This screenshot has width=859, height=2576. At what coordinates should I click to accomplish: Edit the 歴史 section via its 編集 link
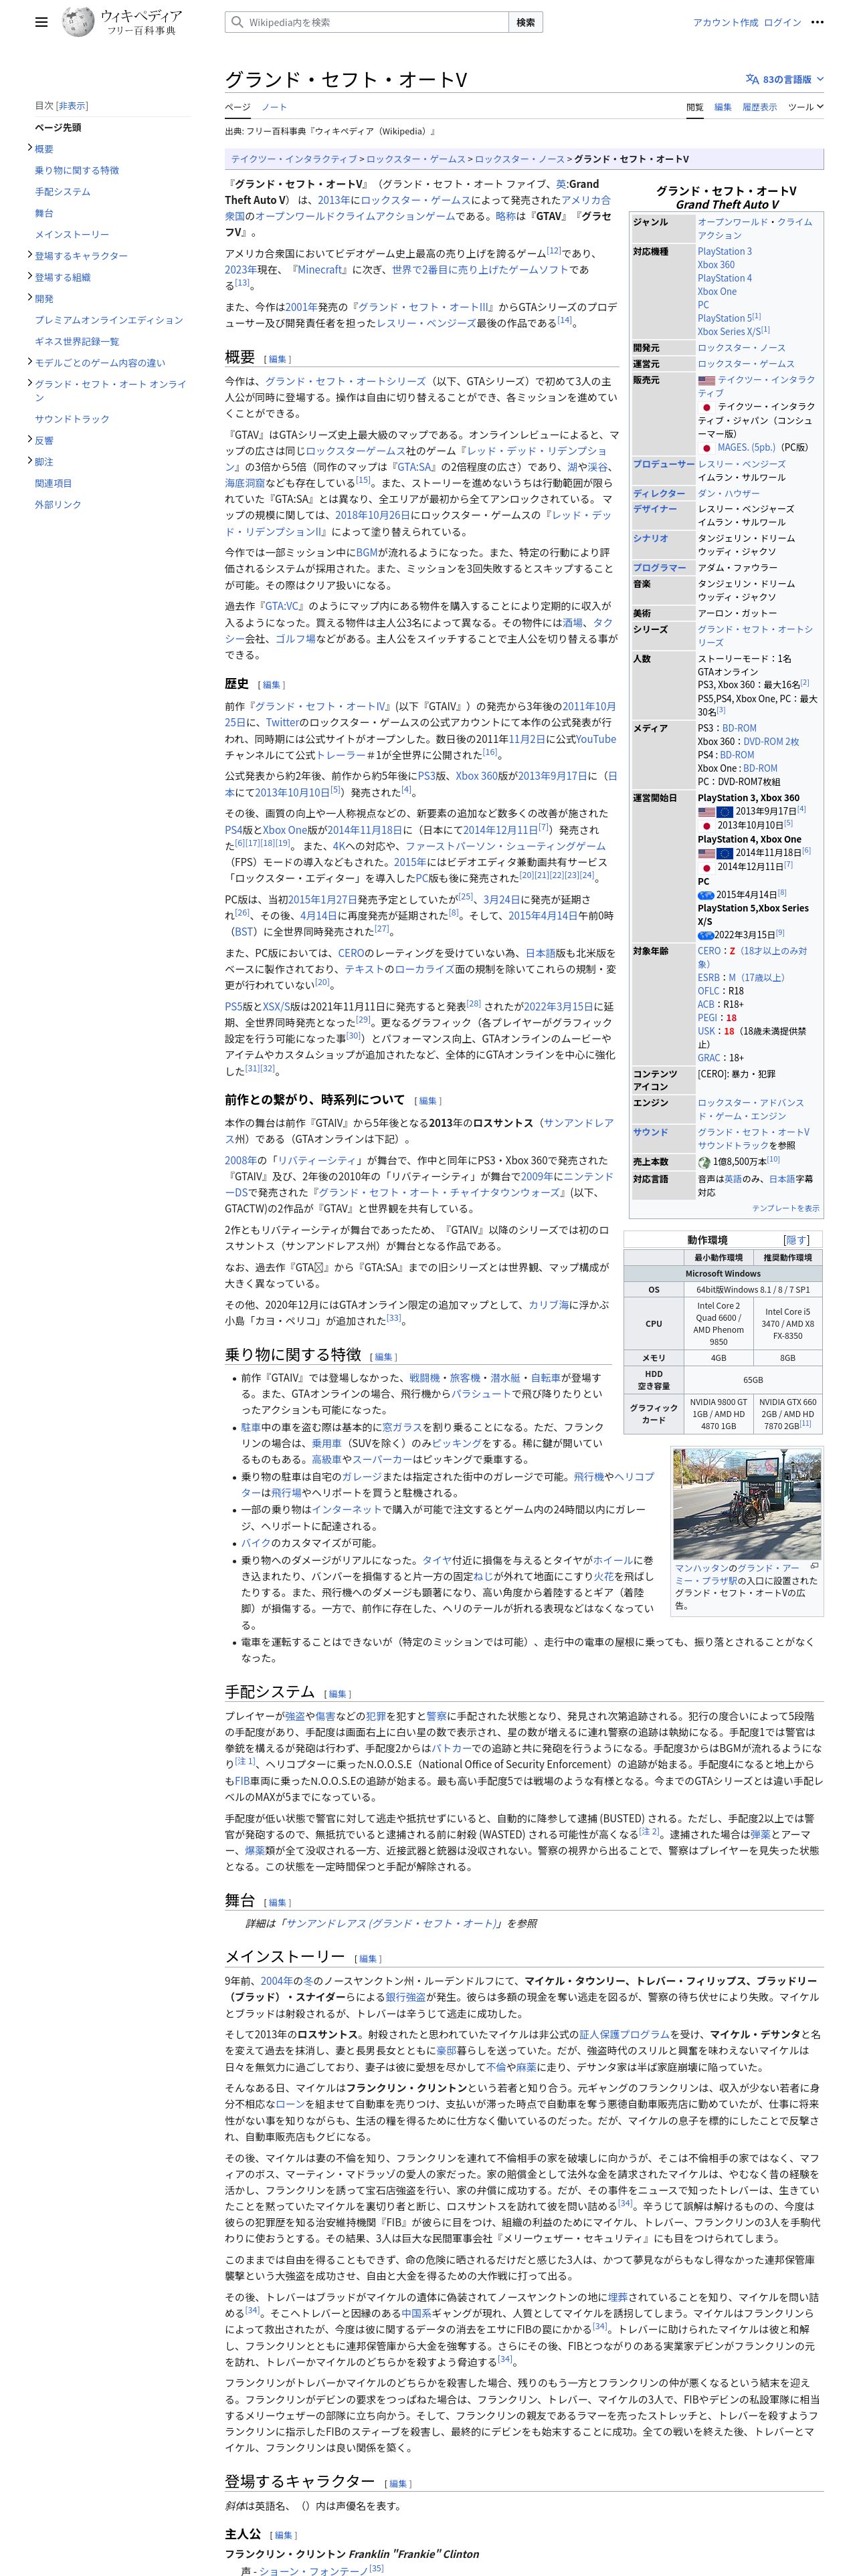click(x=271, y=685)
